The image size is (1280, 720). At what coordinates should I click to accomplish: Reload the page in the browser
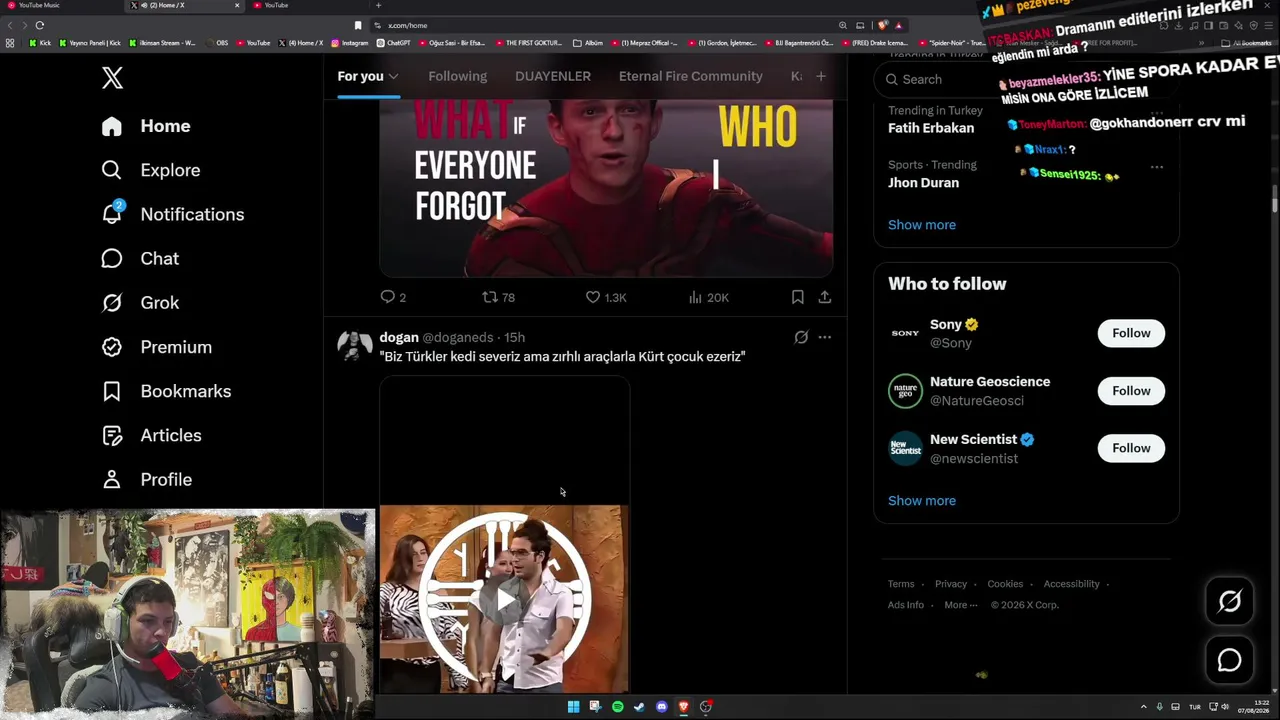click(40, 25)
